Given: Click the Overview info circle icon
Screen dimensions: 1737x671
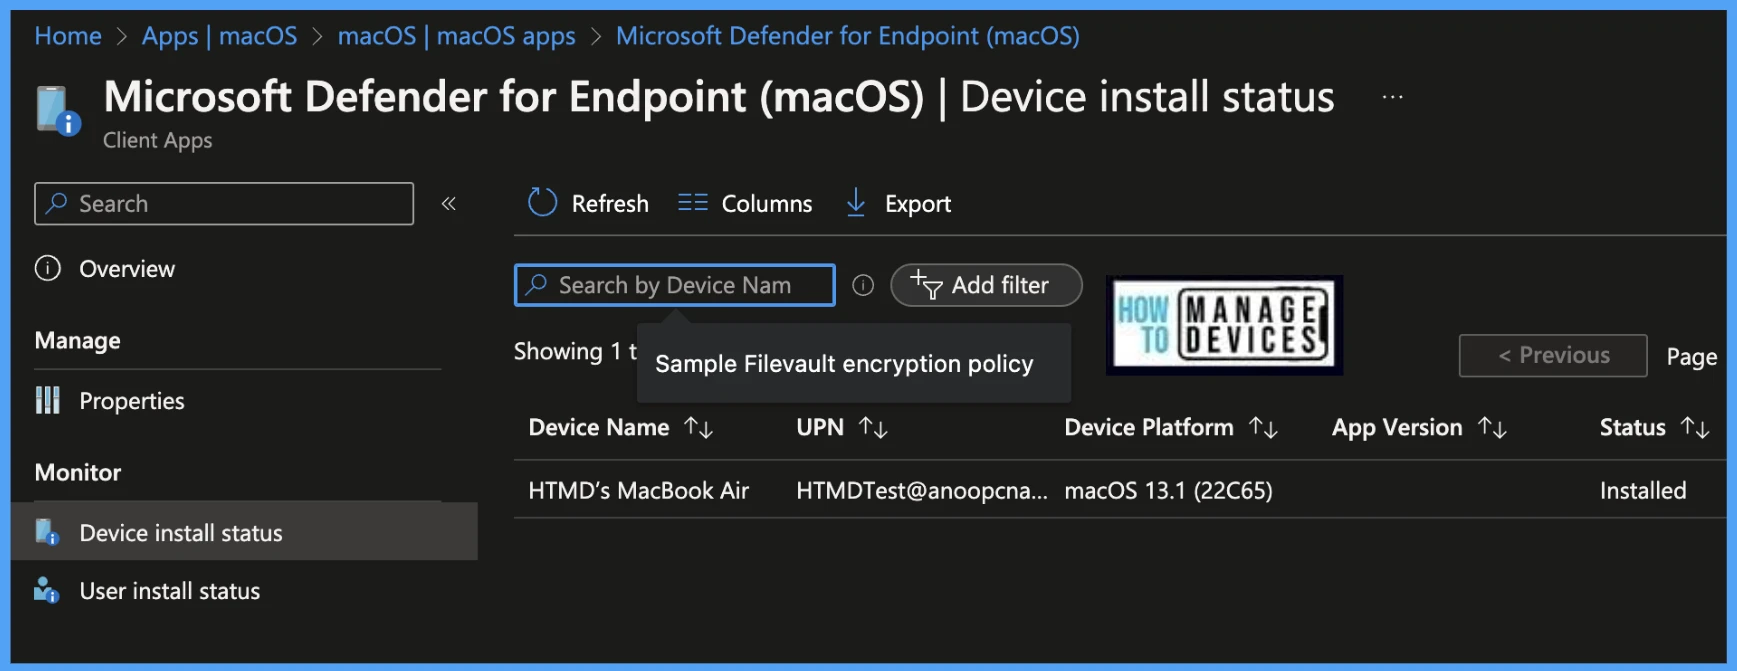Looking at the screenshot, I should [x=48, y=268].
